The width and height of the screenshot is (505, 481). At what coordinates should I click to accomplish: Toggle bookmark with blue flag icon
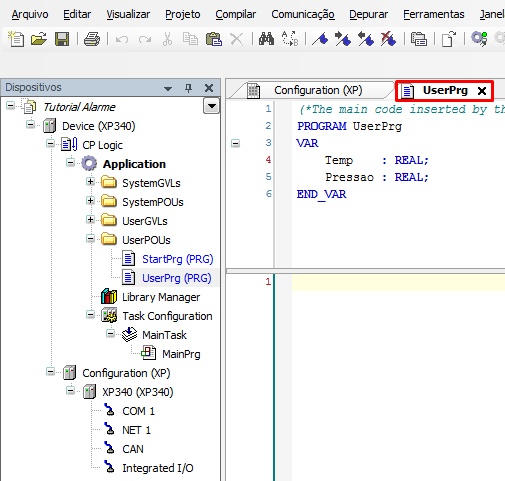coord(320,39)
